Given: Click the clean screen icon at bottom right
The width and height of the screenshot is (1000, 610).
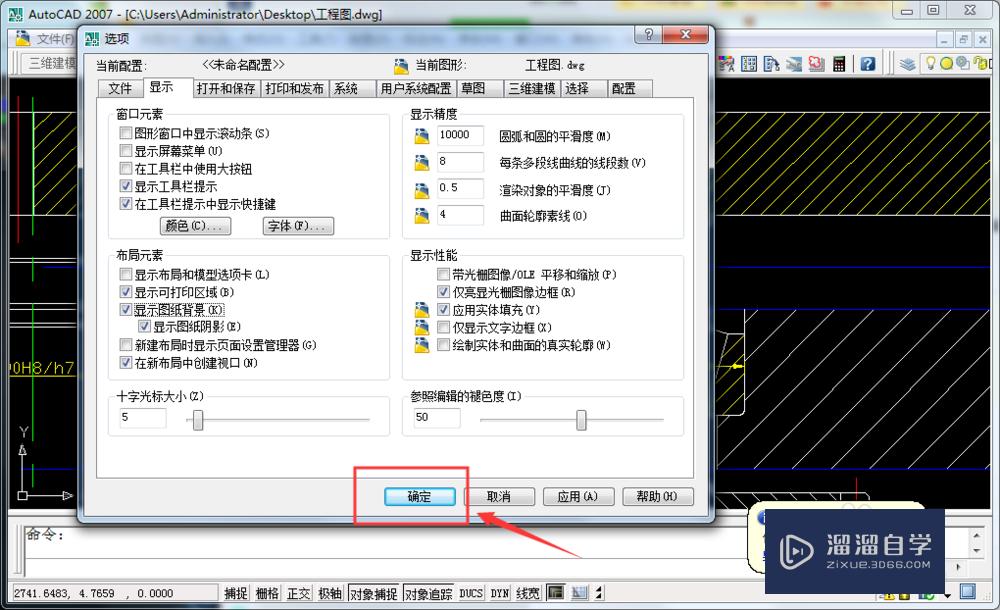Looking at the screenshot, I should point(967,592).
